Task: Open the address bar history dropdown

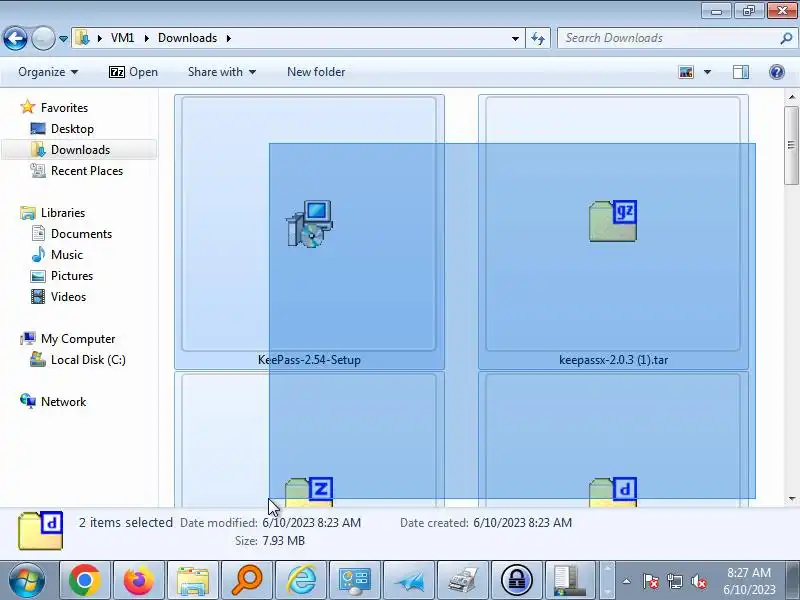Action: tap(515, 38)
